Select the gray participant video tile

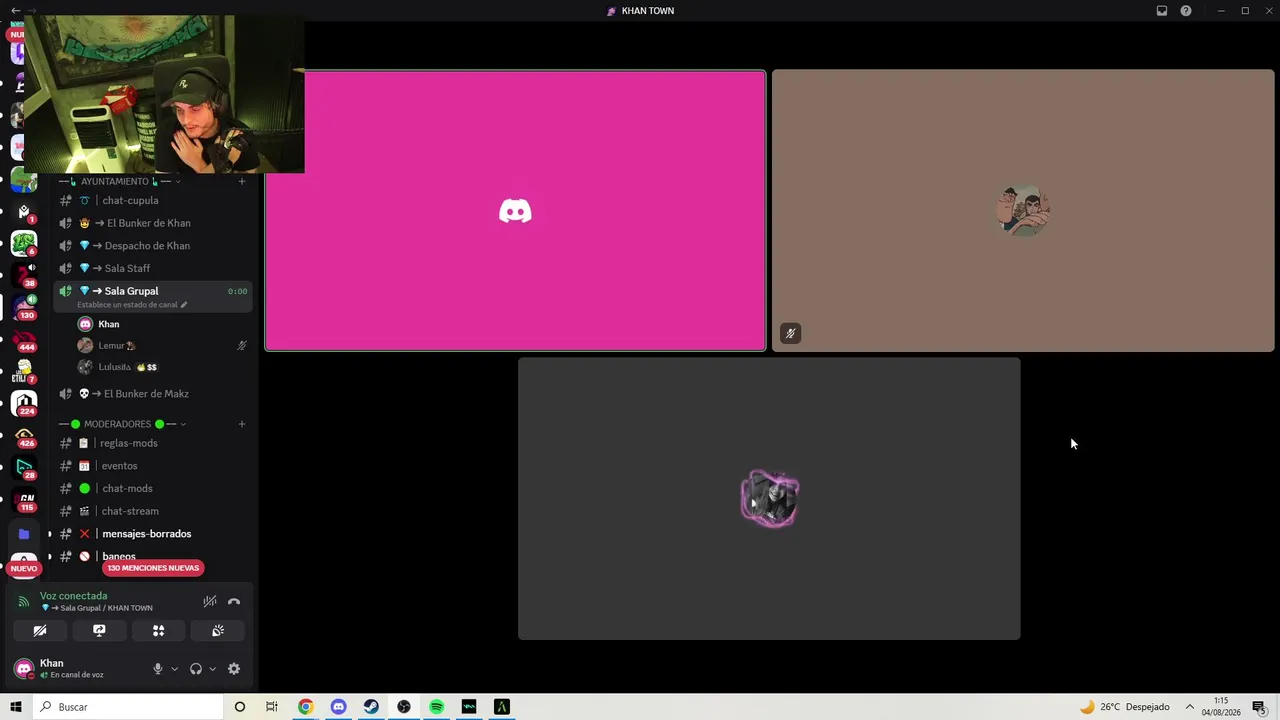point(769,498)
